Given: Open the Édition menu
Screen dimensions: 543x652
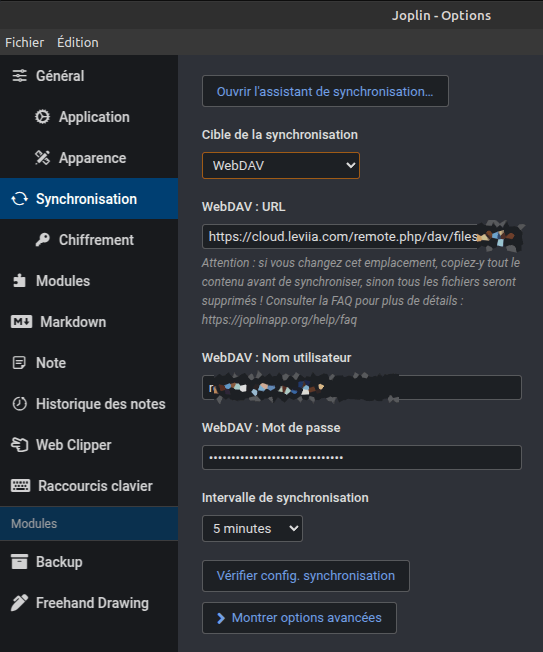Looking at the screenshot, I should pos(78,42).
